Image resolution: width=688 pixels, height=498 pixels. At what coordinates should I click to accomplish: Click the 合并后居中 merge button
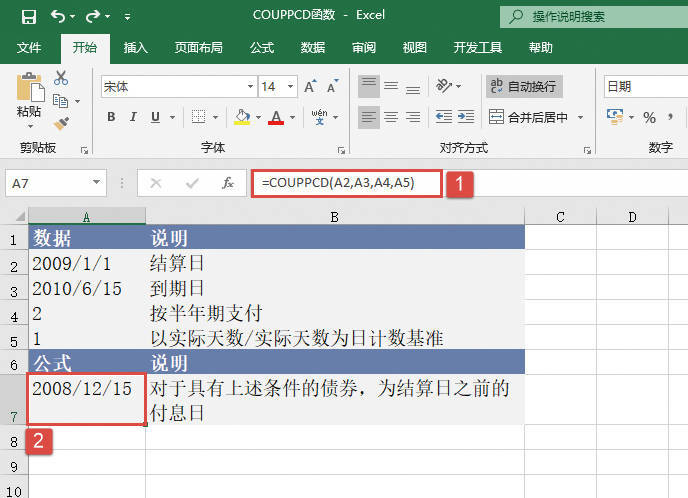[536, 118]
